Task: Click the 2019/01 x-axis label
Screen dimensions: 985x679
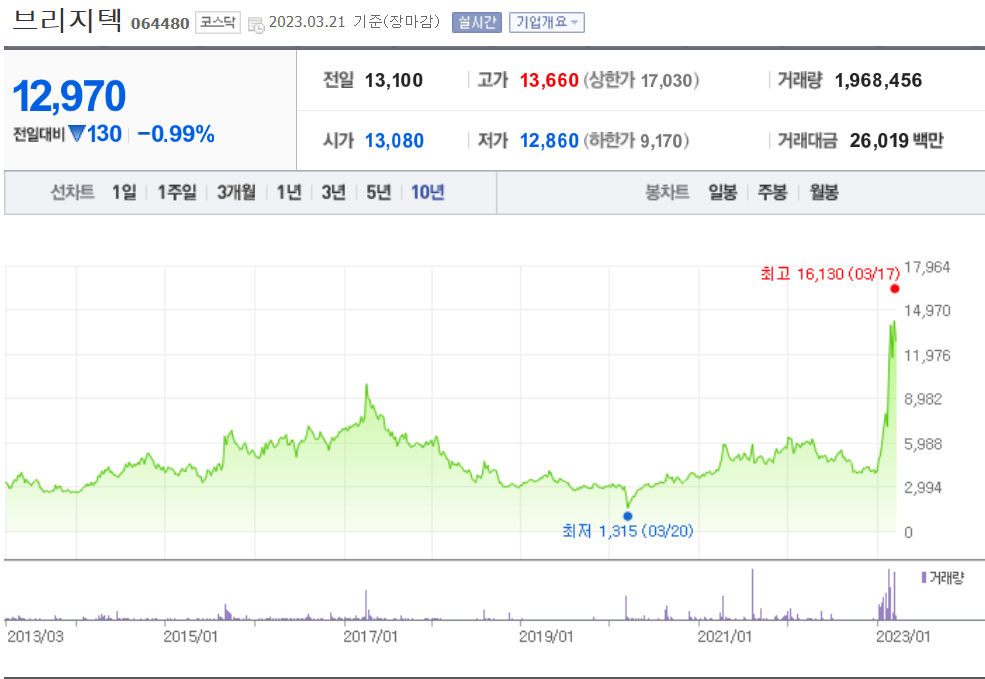Action: (546, 636)
